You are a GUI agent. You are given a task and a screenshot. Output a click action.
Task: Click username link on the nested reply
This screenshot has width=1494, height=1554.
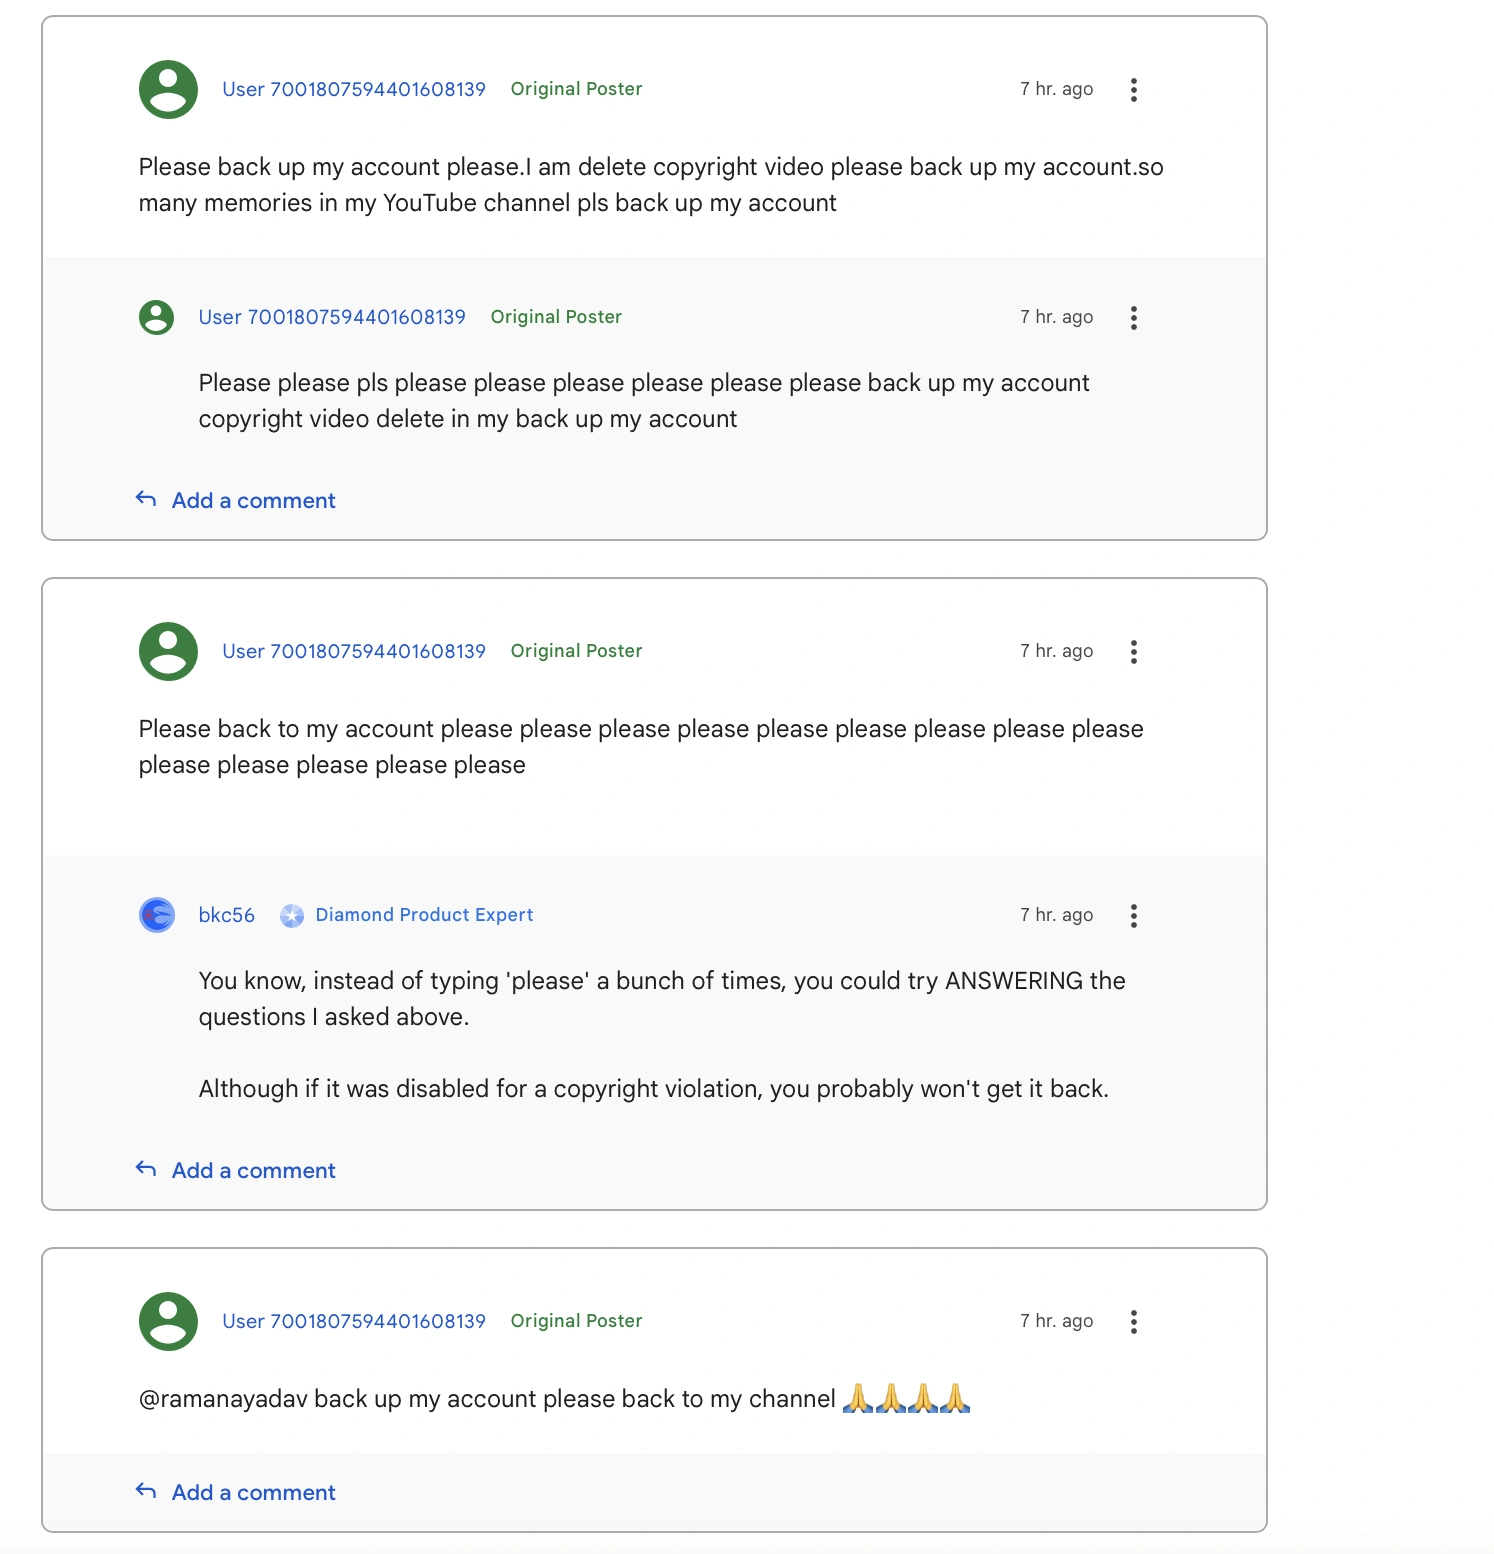pos(332,317)
